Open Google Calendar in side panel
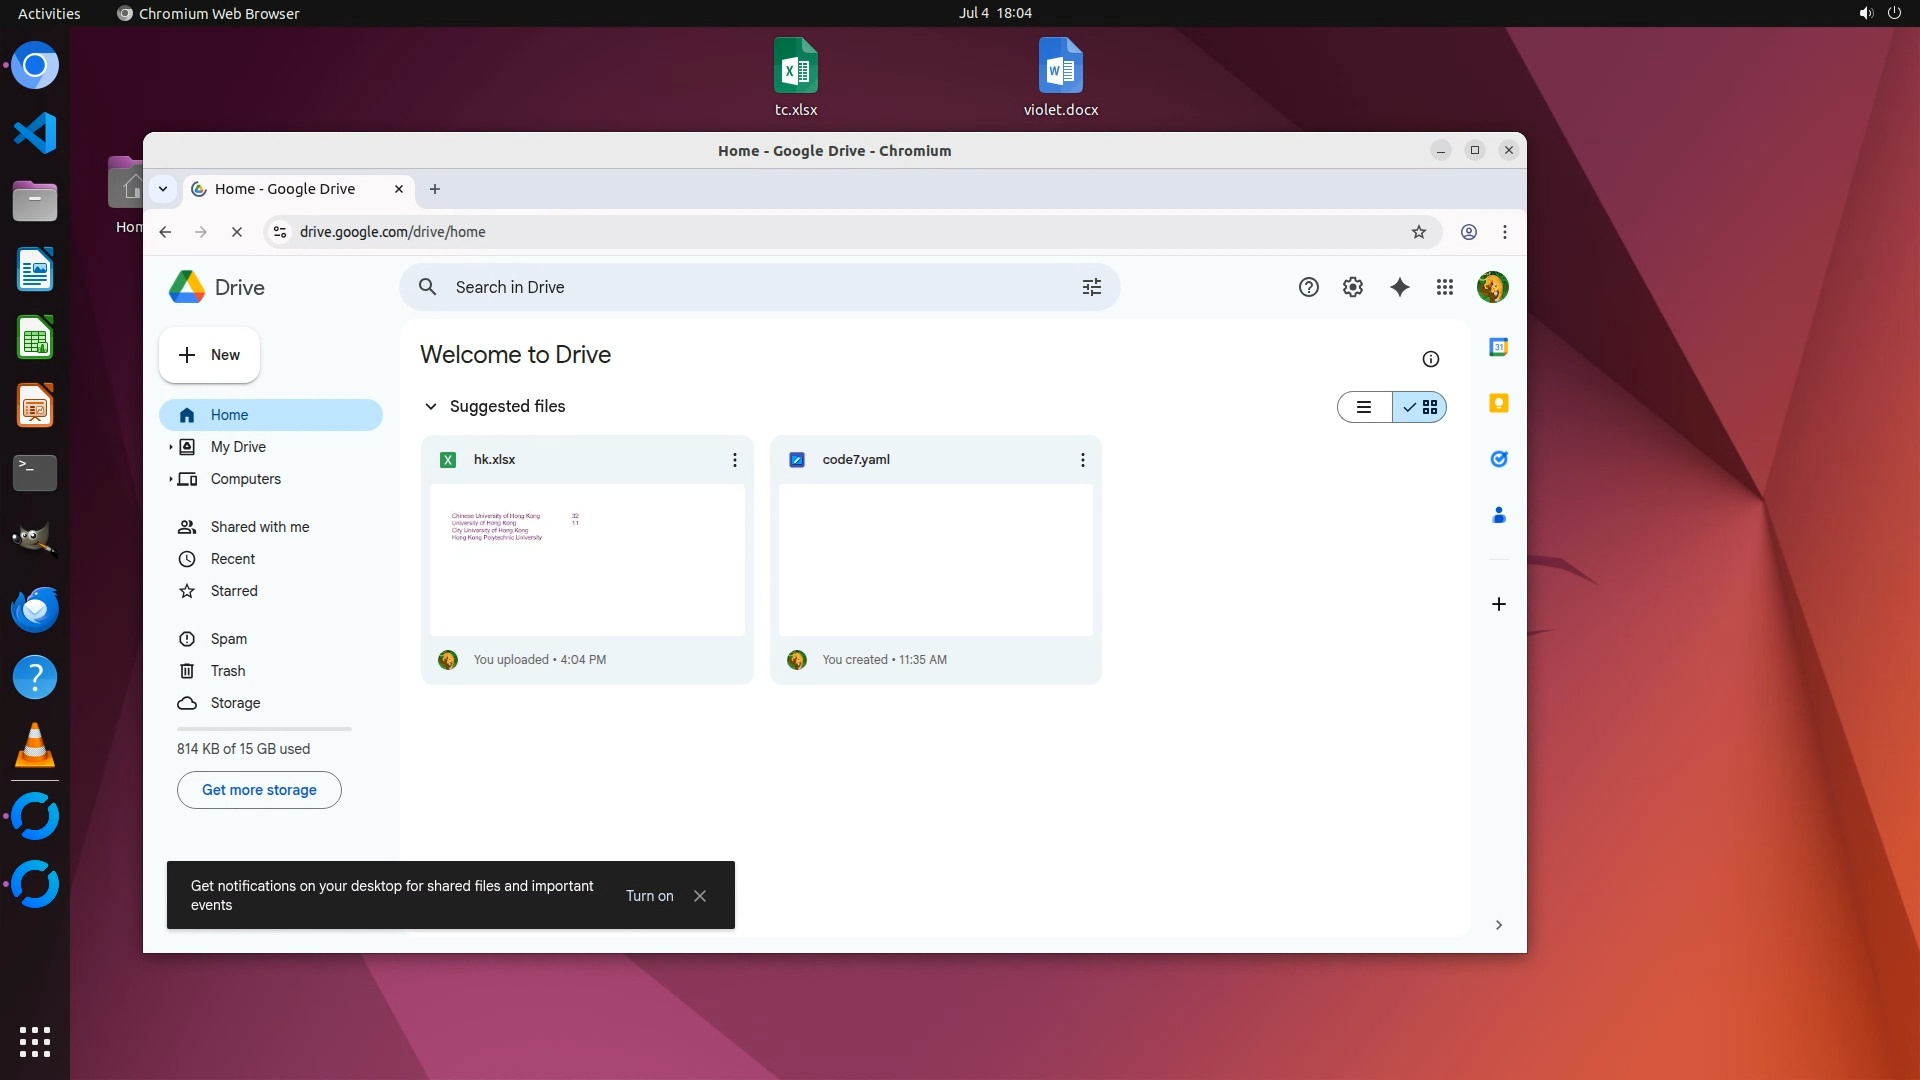Viewport: 1920px width, 1080px height. click(1498, 347)
